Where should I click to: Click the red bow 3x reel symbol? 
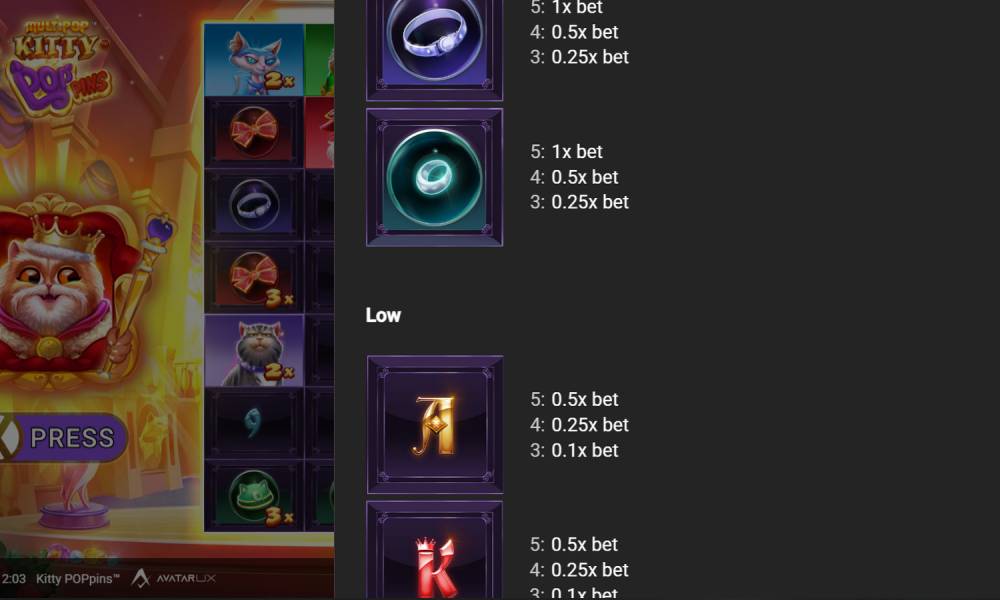tap(254, 278)
